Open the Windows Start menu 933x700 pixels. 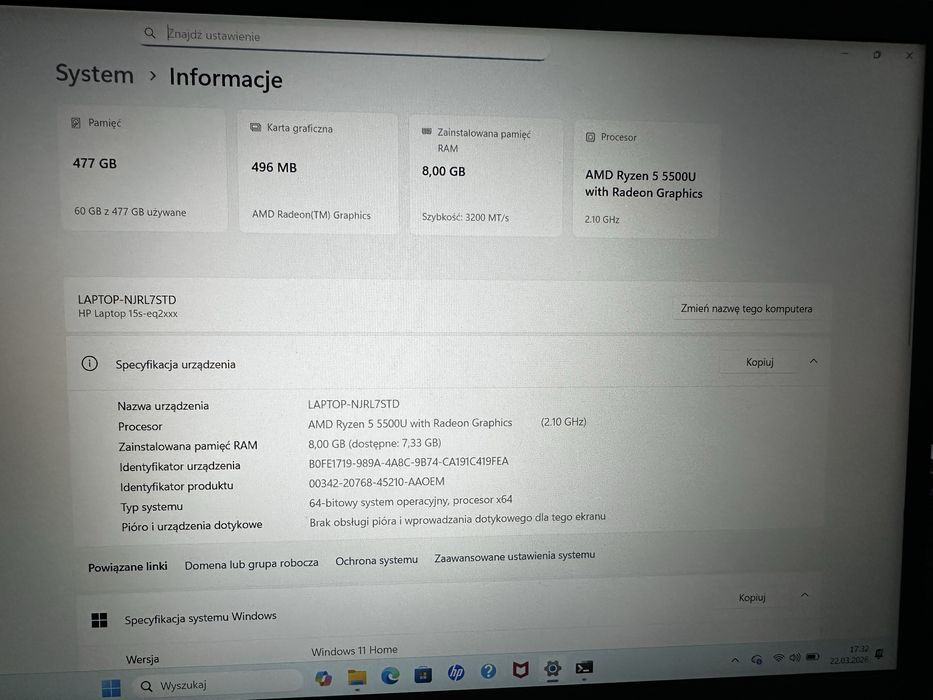[111, 688]
